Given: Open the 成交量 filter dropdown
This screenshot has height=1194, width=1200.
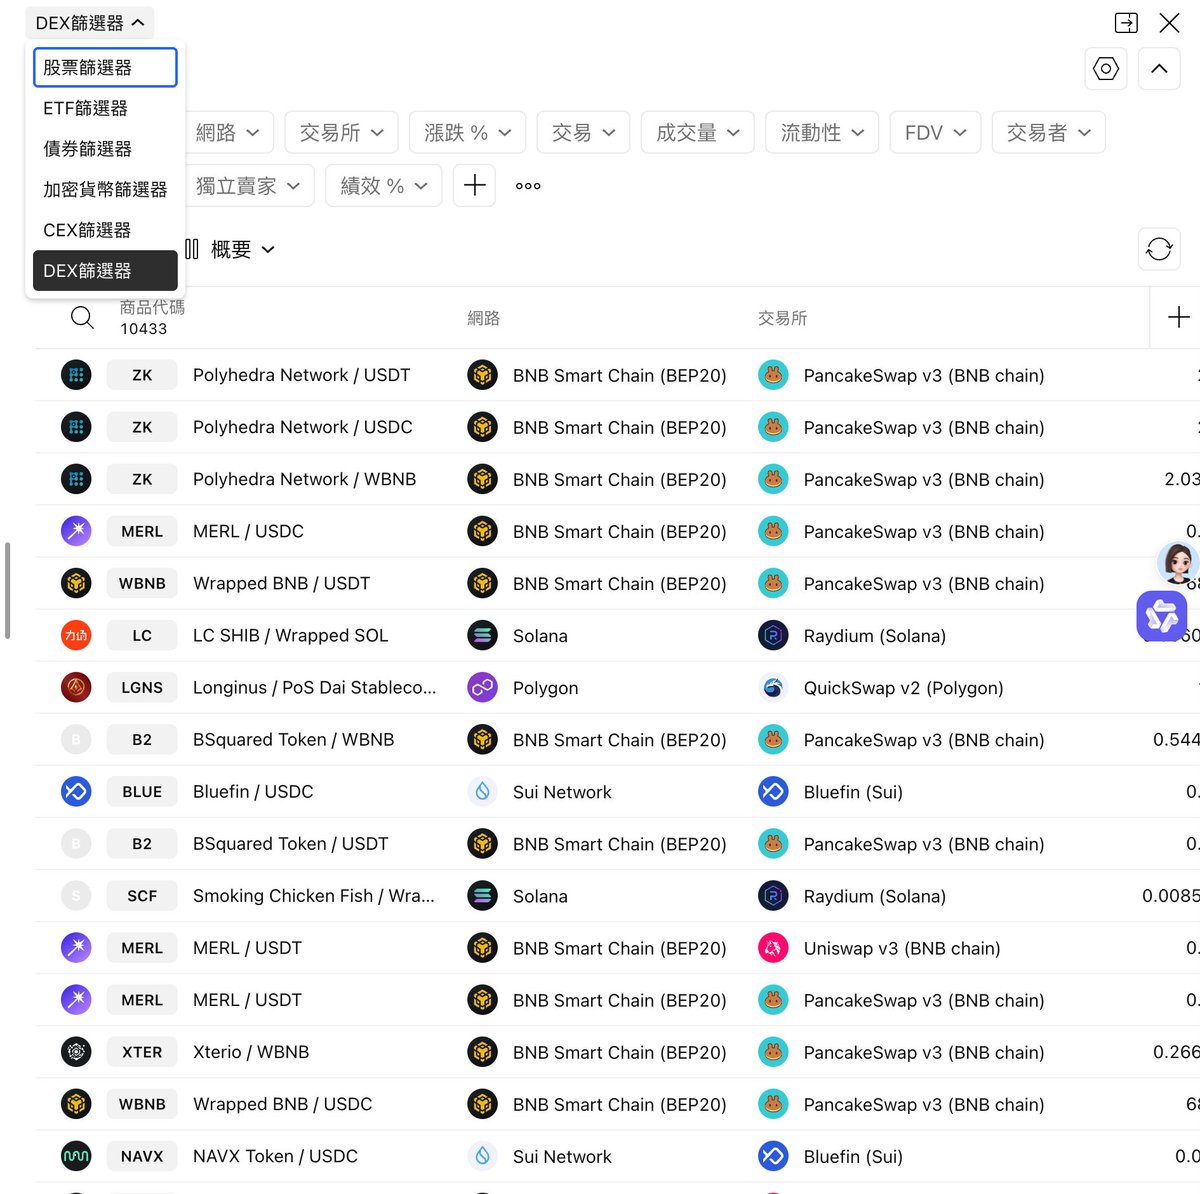Looking at the screenshot, I should [x=698, y=132].
